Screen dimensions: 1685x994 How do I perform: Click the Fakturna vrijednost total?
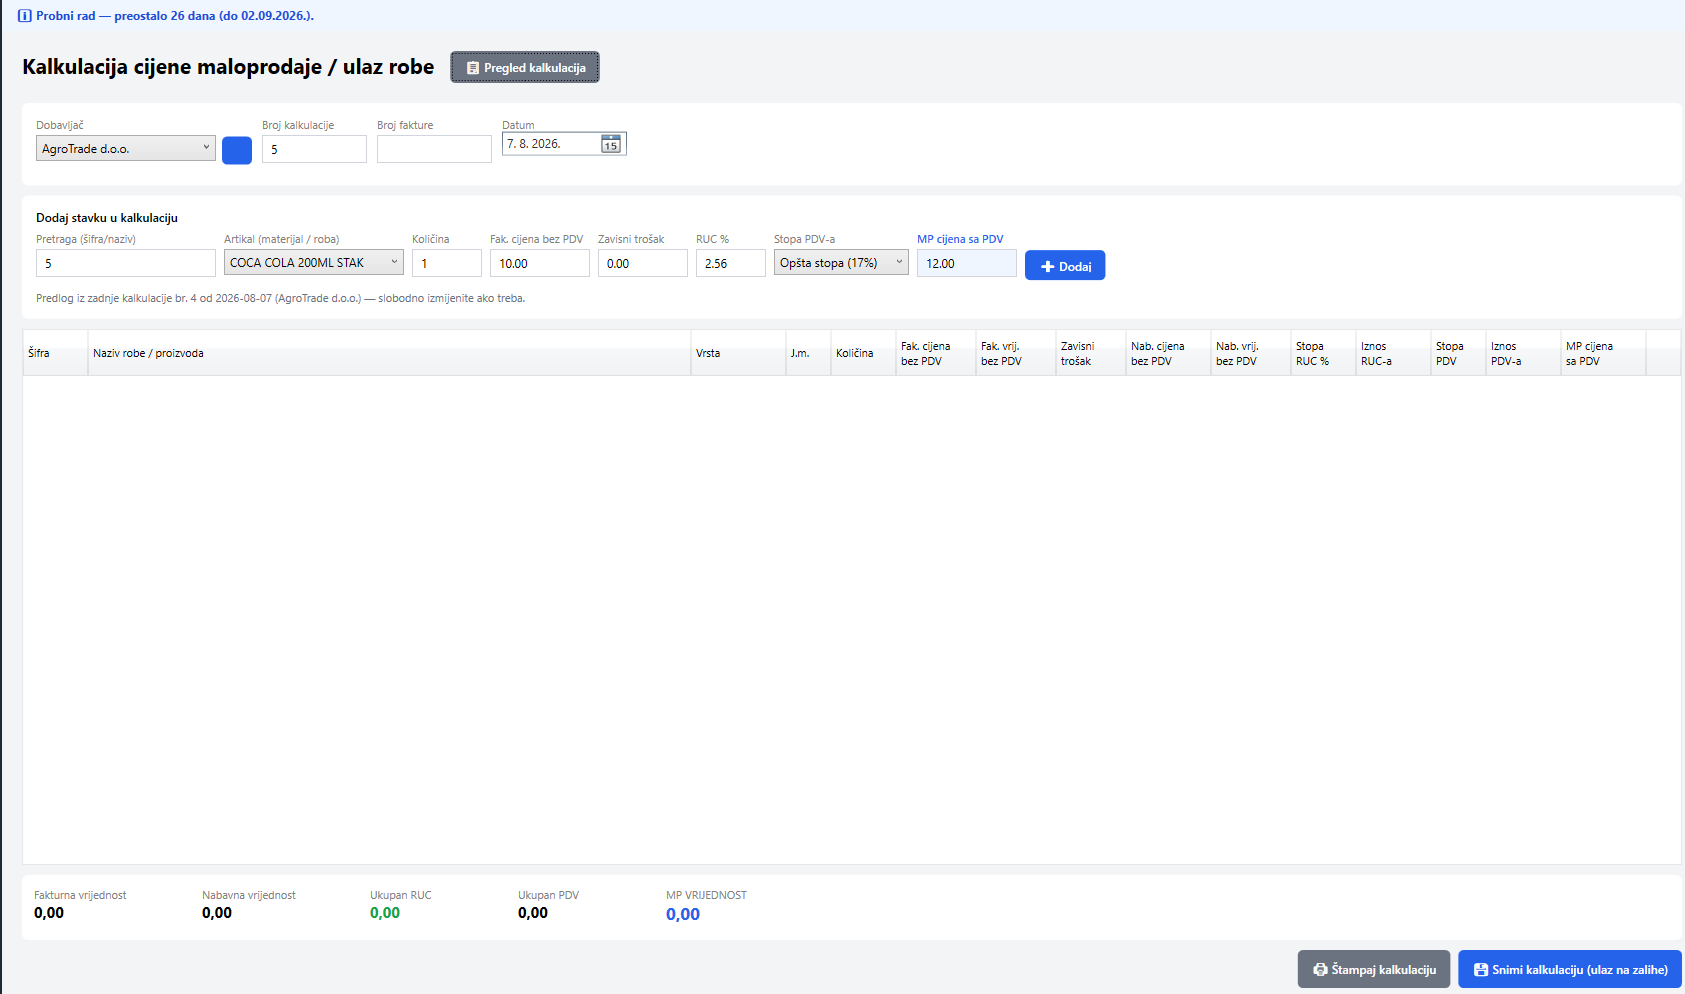(x=49, y=913)
